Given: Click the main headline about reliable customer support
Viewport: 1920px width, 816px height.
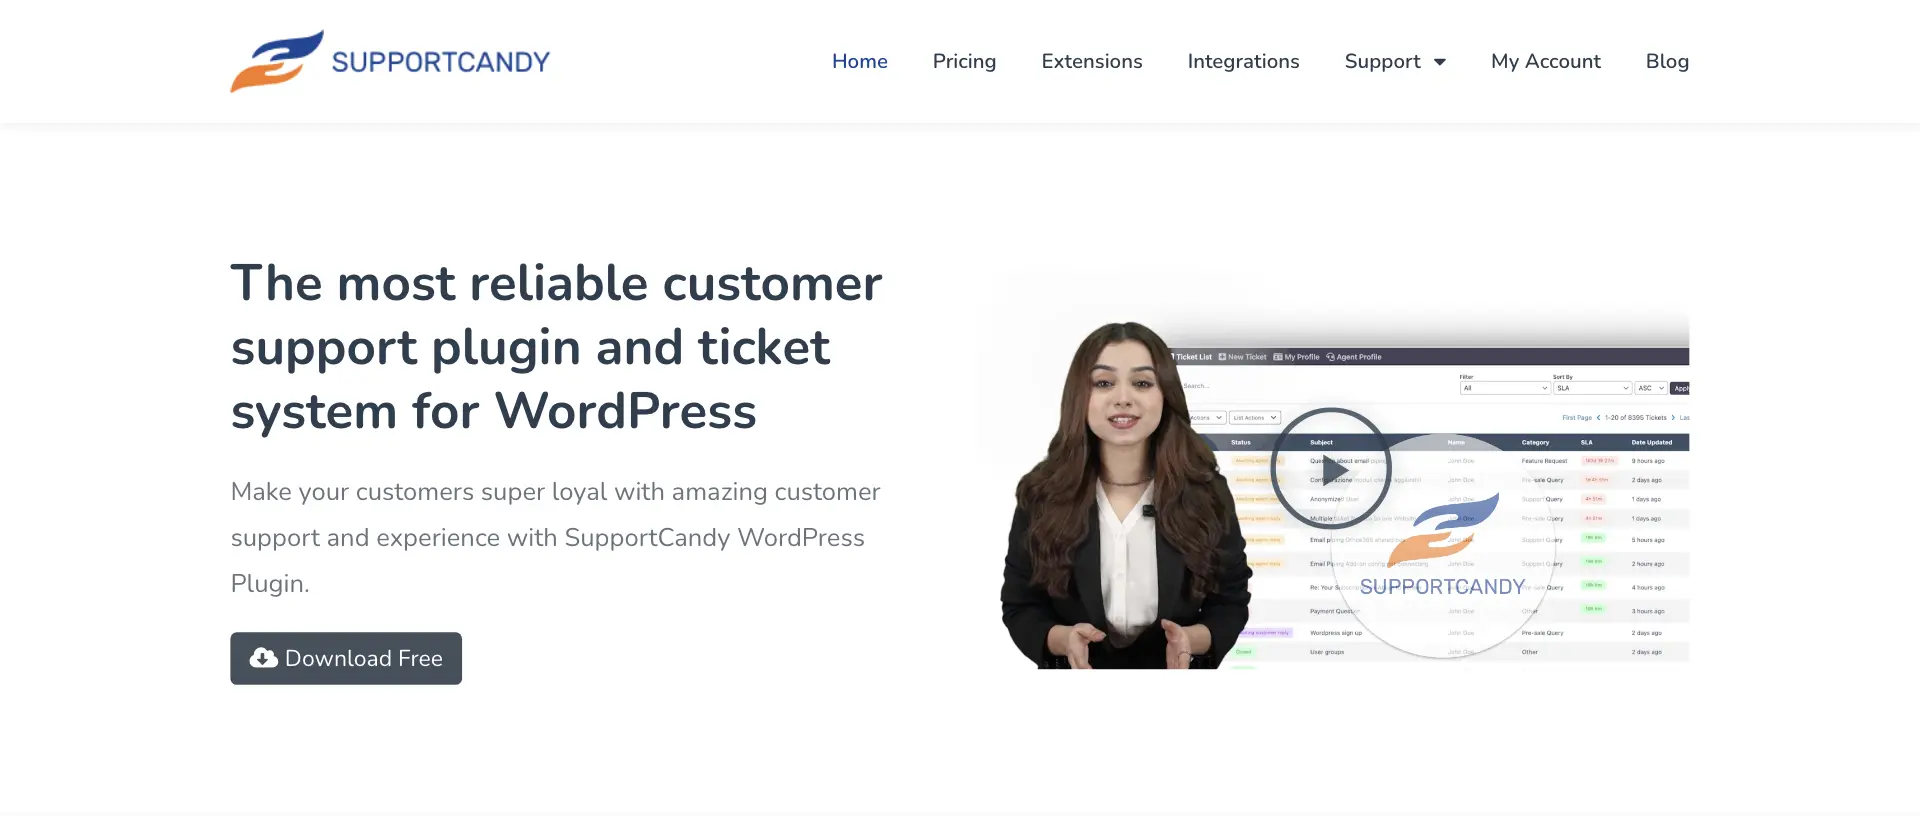Looking at the screenshot, I should tap(556, 347).
